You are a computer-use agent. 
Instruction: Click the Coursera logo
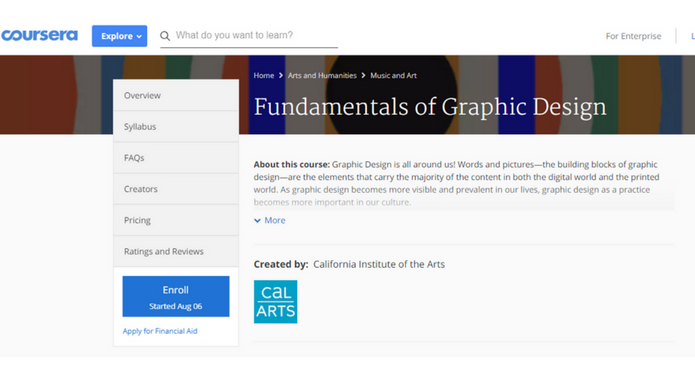coord(39,35)
